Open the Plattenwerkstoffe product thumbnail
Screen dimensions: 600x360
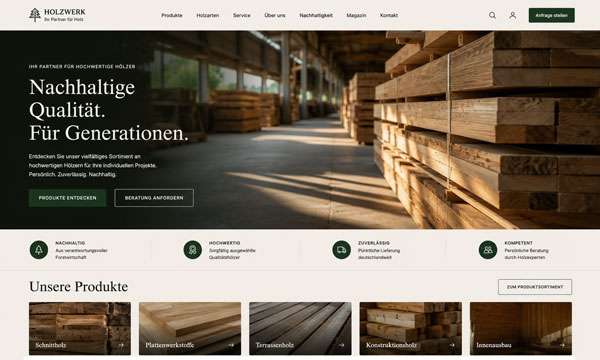coord(190,329)
